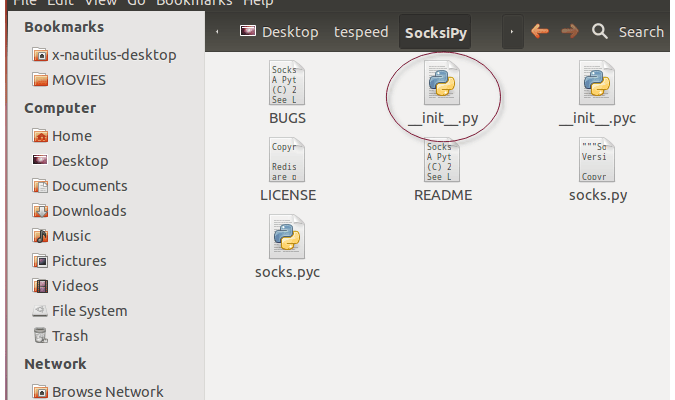Select the LICENSE file icon

point(287,160)
